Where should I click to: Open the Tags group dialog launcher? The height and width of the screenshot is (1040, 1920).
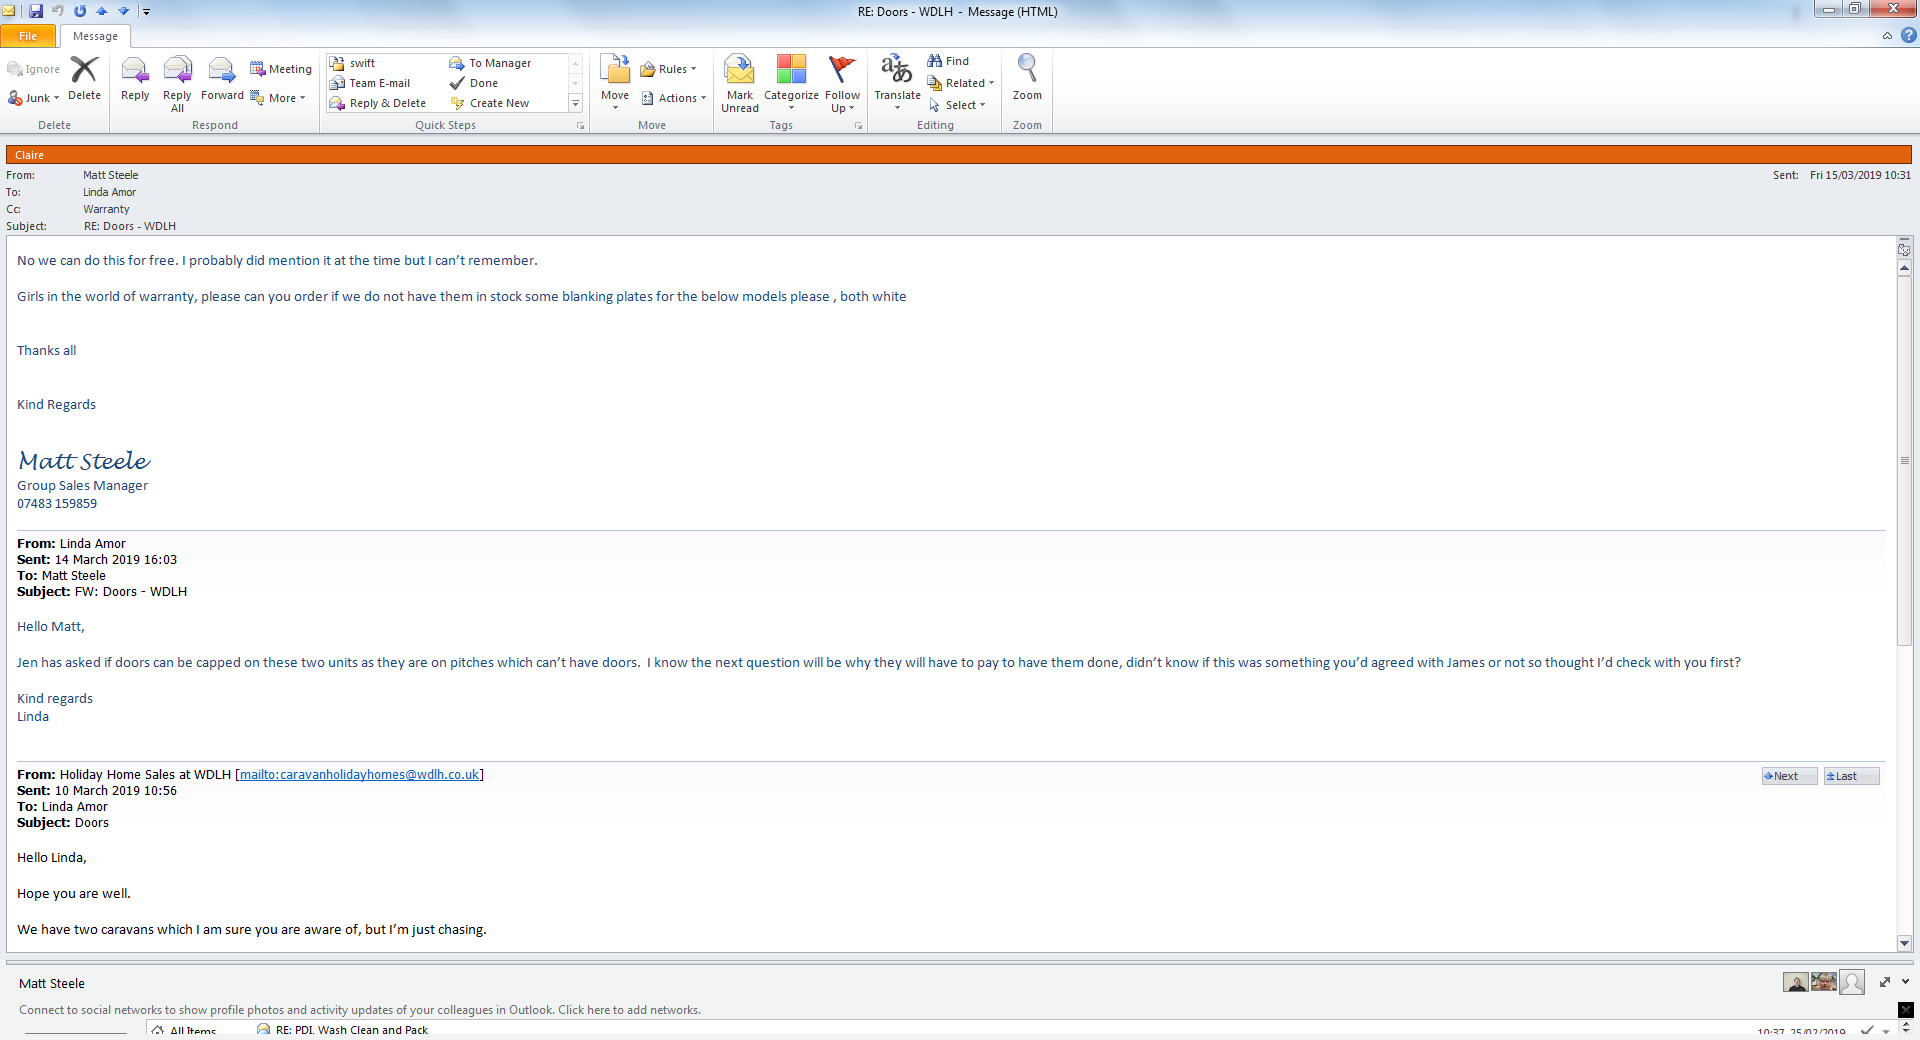858,126
